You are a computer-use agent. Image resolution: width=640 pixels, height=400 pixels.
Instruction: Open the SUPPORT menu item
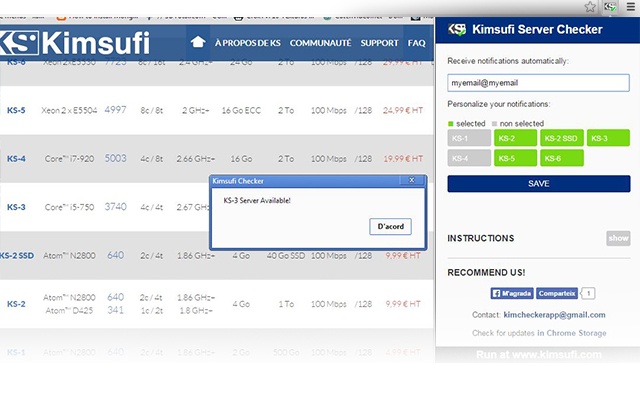click(379, 43)
